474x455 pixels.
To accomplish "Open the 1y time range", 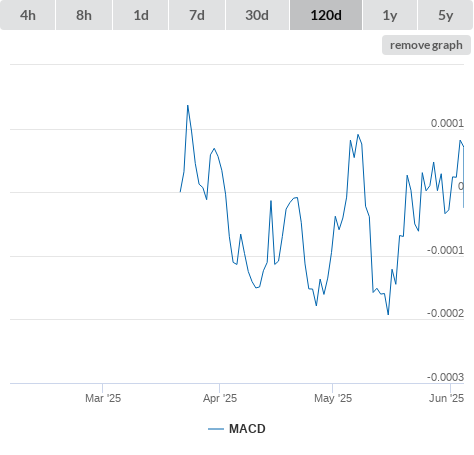I will pos(390,15).
